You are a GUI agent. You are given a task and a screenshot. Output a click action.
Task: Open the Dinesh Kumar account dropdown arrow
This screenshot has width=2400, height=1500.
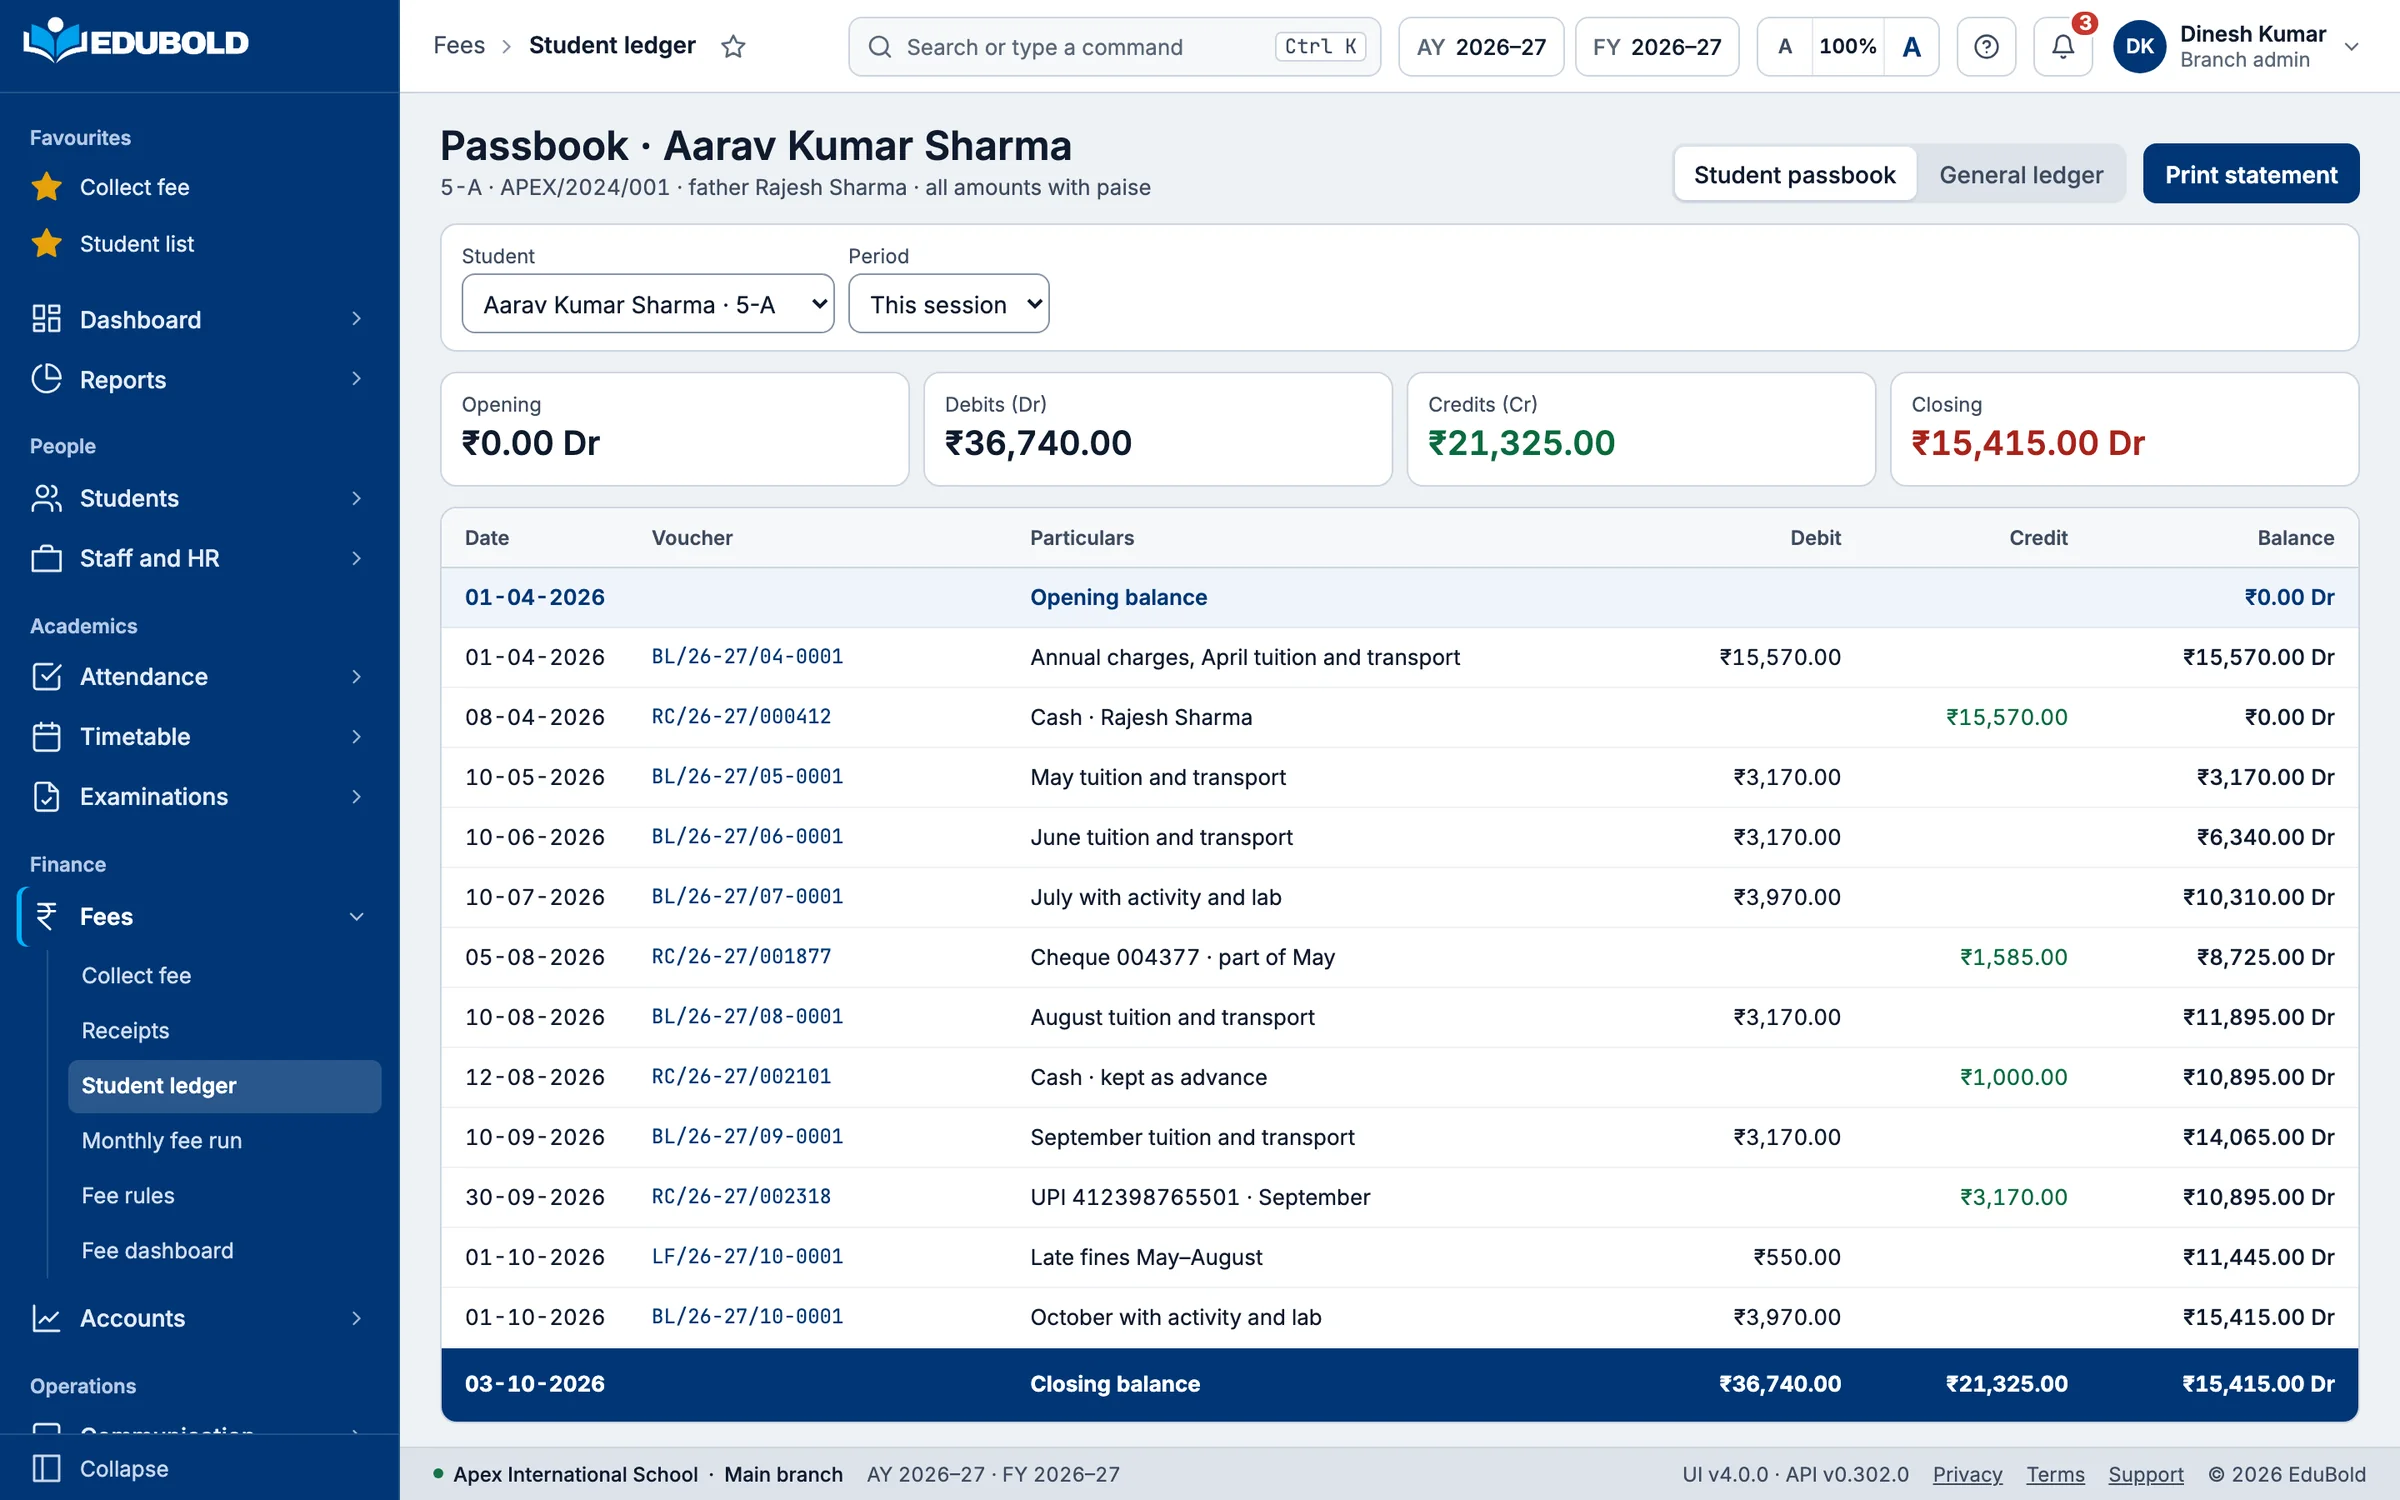tap(2351, 47)
